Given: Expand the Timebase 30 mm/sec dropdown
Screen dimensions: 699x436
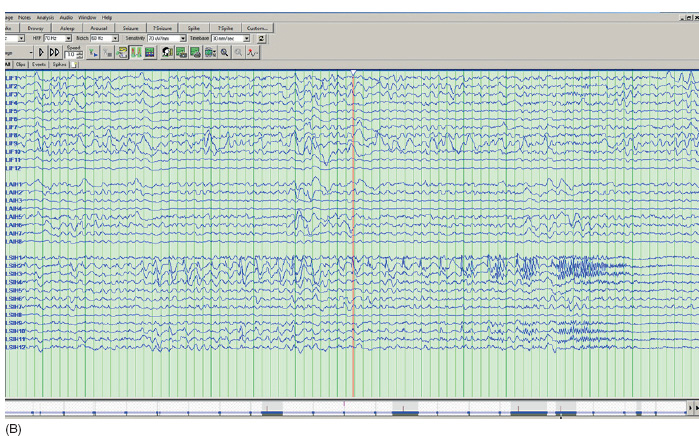Looking at the screenshot, I should (x=246, y=38).
